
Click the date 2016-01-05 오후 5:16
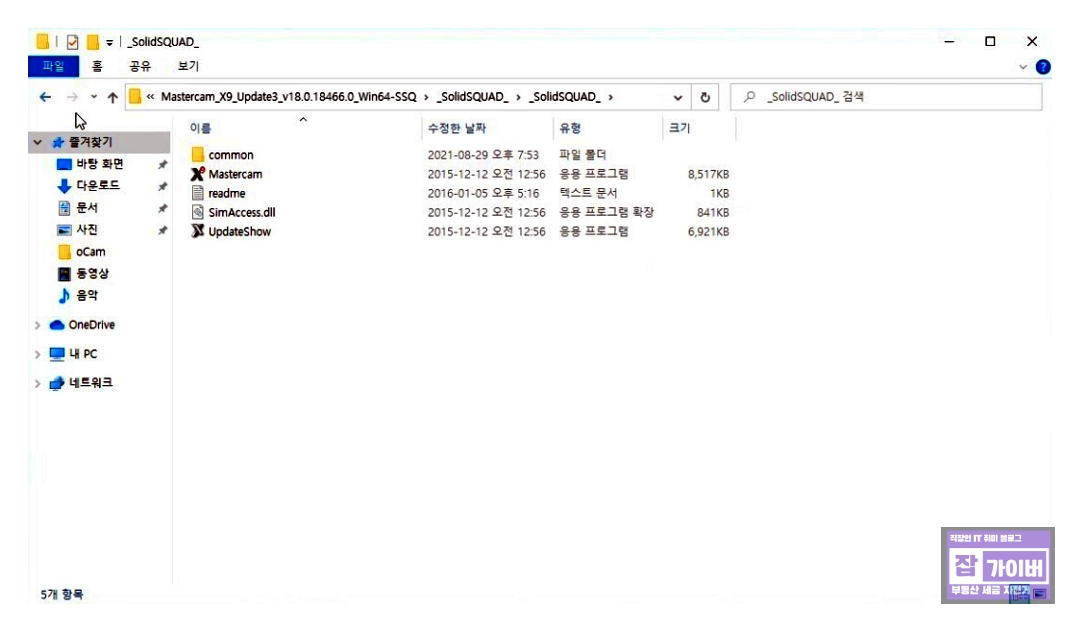click(483, 193)
